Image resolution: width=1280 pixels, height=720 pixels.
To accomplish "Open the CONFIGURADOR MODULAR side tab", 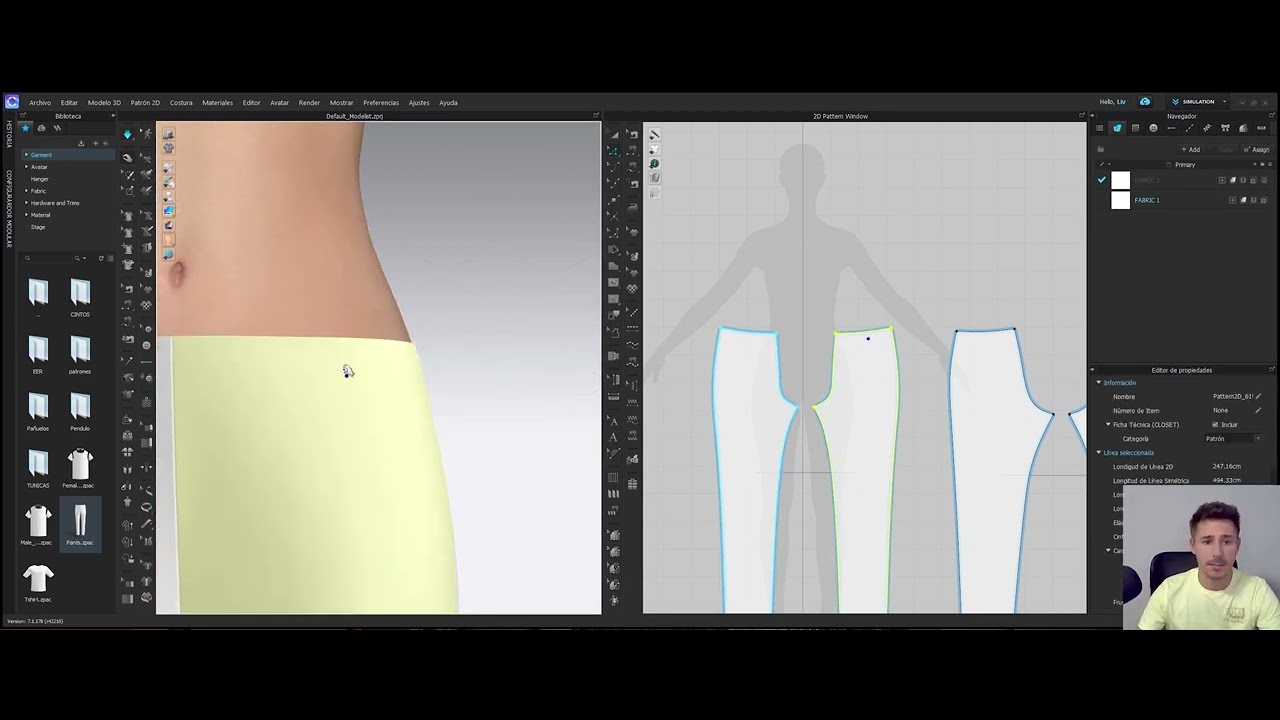I will click(9, 209).
